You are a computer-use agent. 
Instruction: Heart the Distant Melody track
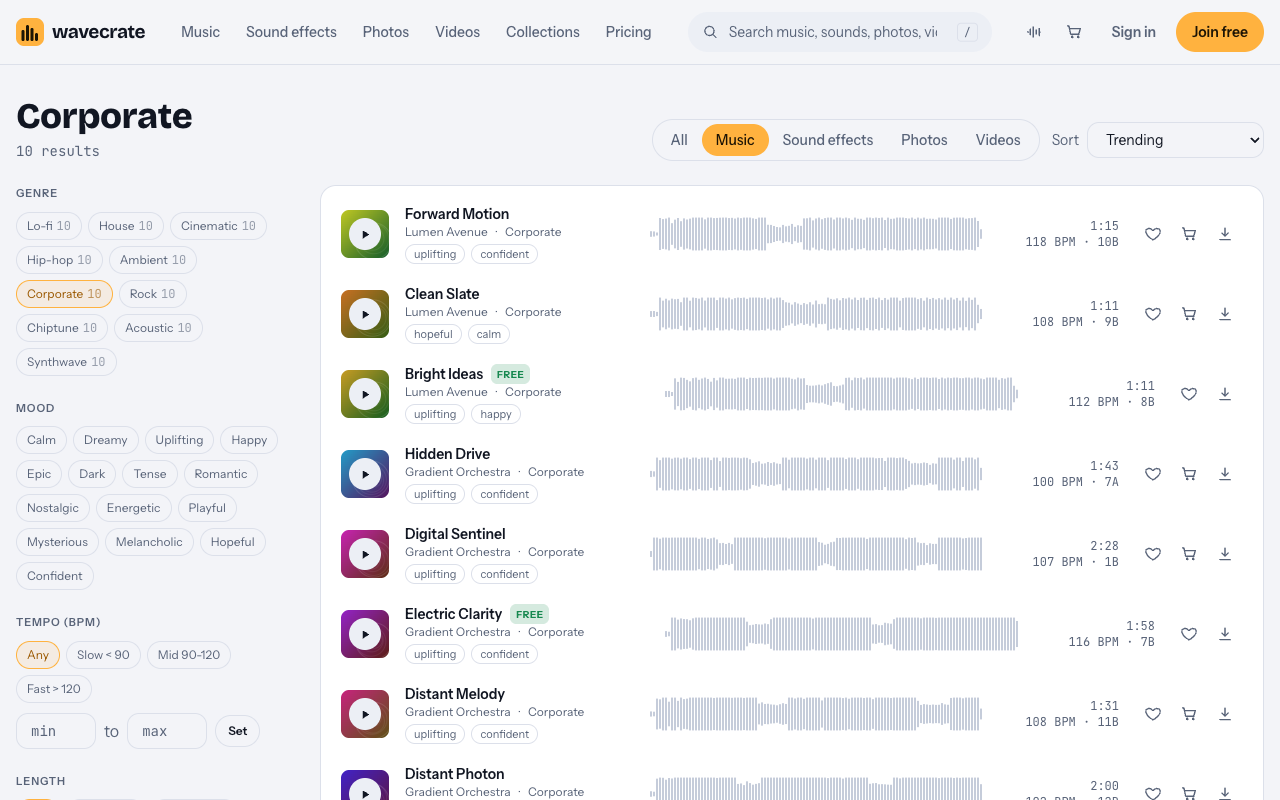pos(1153,714)
